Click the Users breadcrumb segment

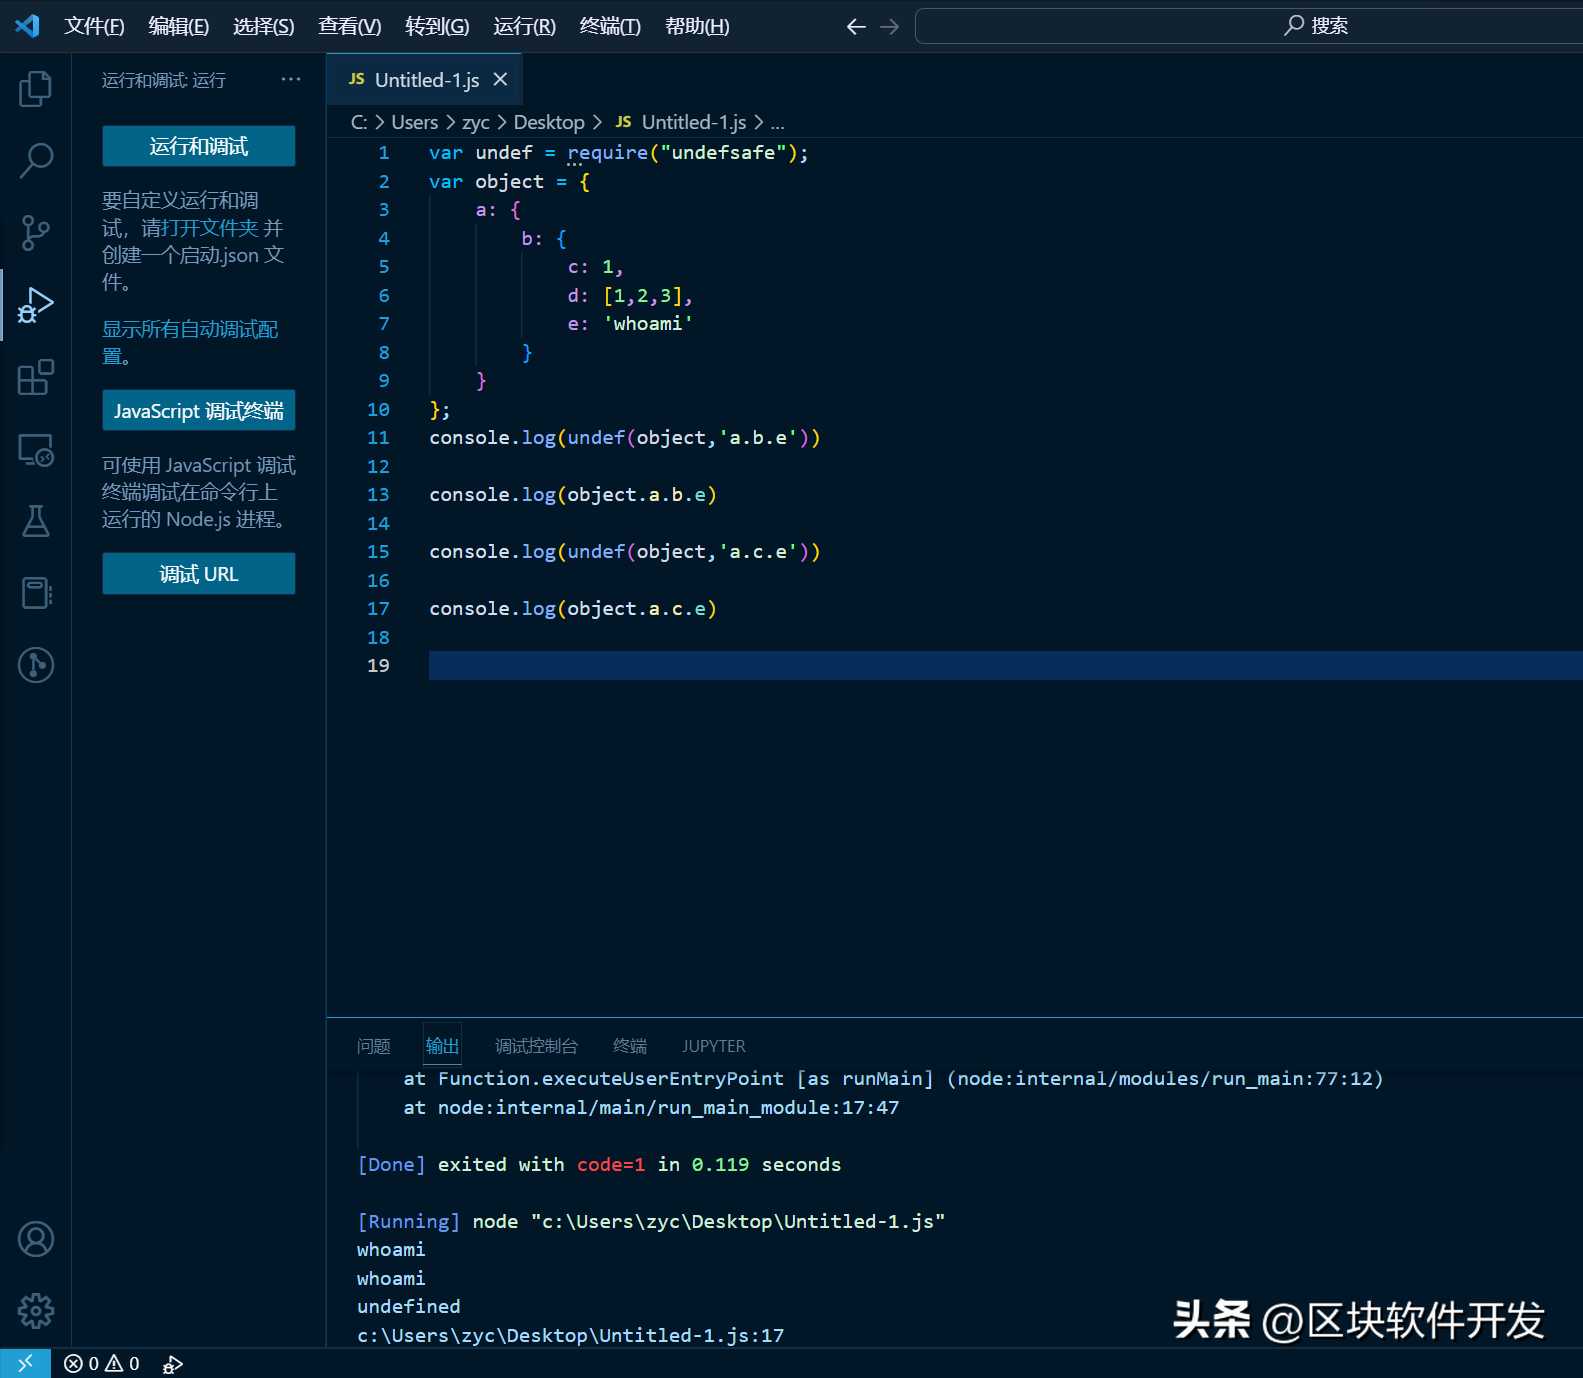coord(415,123)
